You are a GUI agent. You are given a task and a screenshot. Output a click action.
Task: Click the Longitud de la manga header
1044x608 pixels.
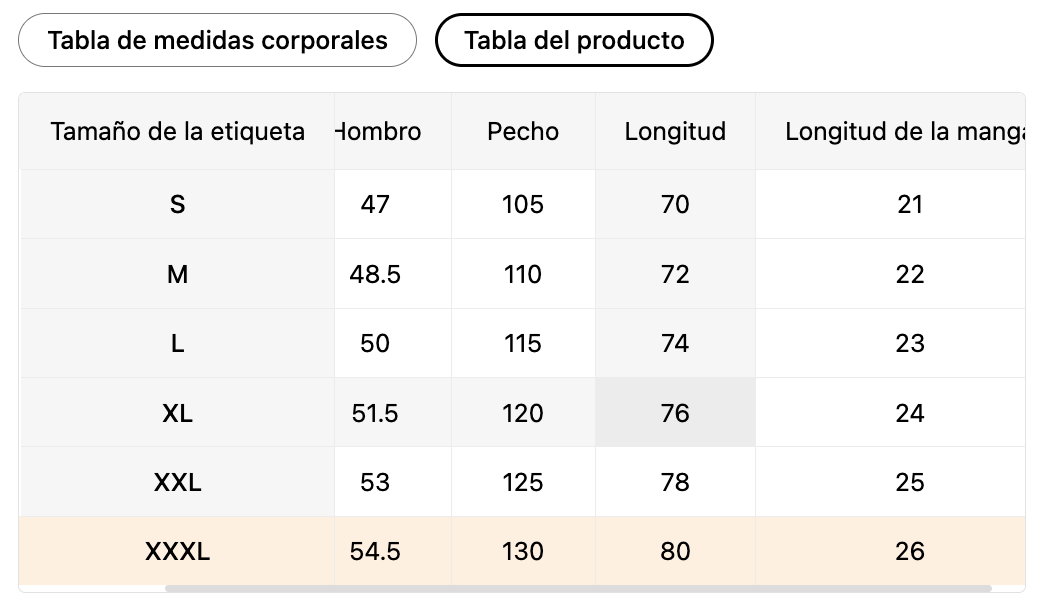click(890, 131)
